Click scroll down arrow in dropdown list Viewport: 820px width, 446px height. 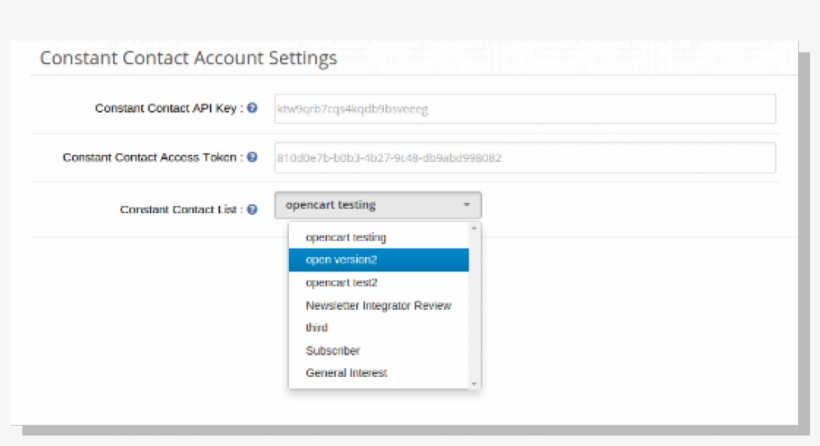click(475, 382)
